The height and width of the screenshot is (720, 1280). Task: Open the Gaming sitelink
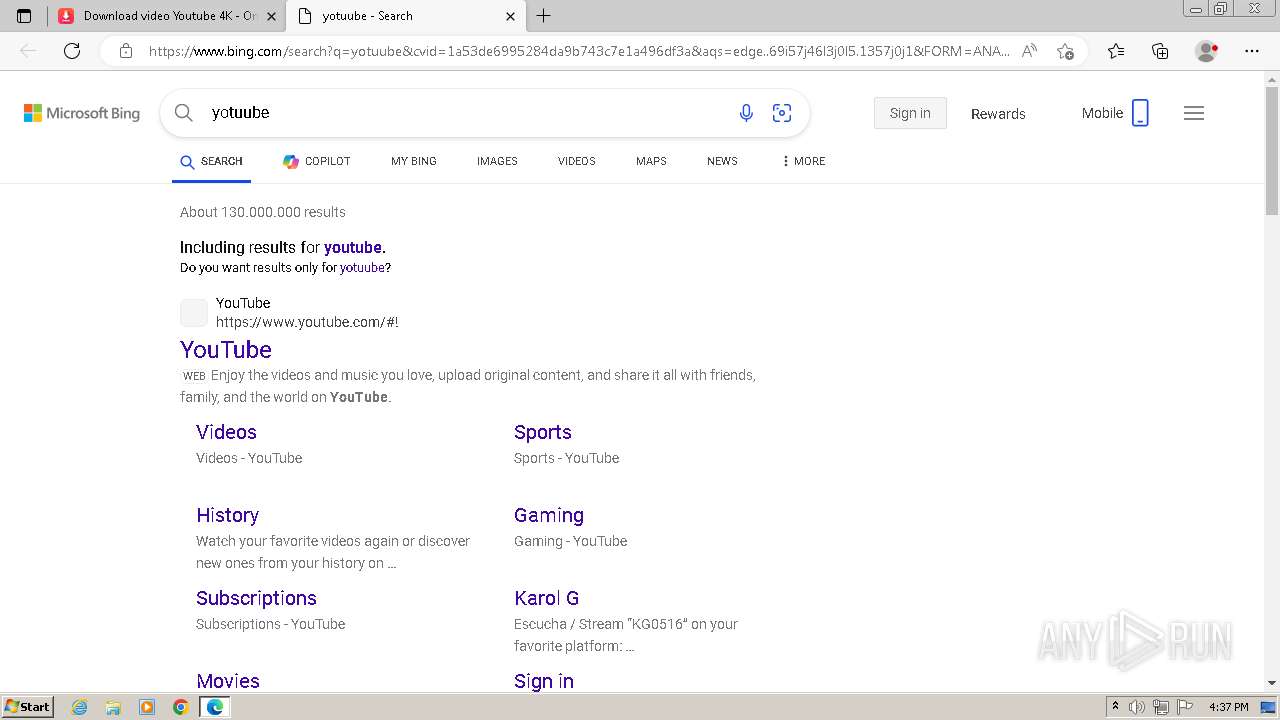pos(549,515)
